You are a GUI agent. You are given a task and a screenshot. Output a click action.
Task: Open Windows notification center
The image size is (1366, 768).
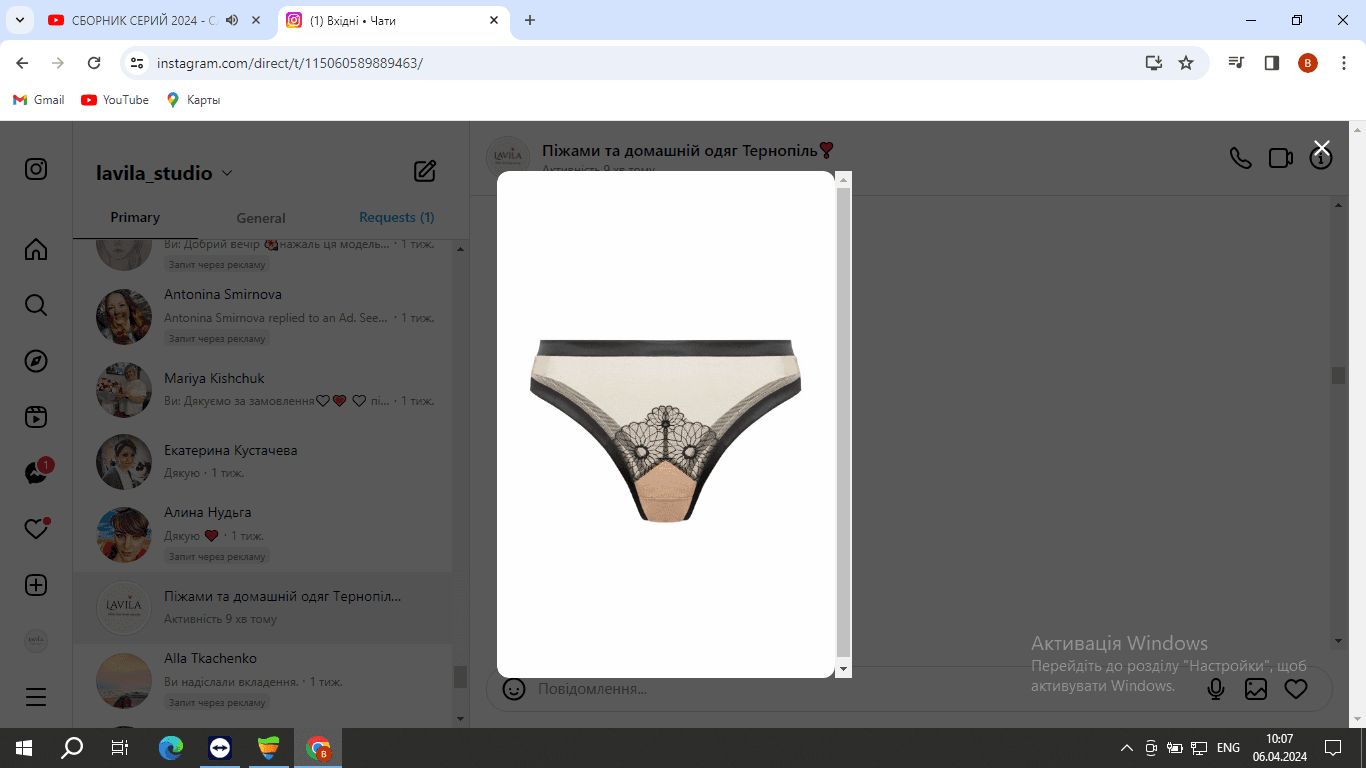click(1333, 747)
